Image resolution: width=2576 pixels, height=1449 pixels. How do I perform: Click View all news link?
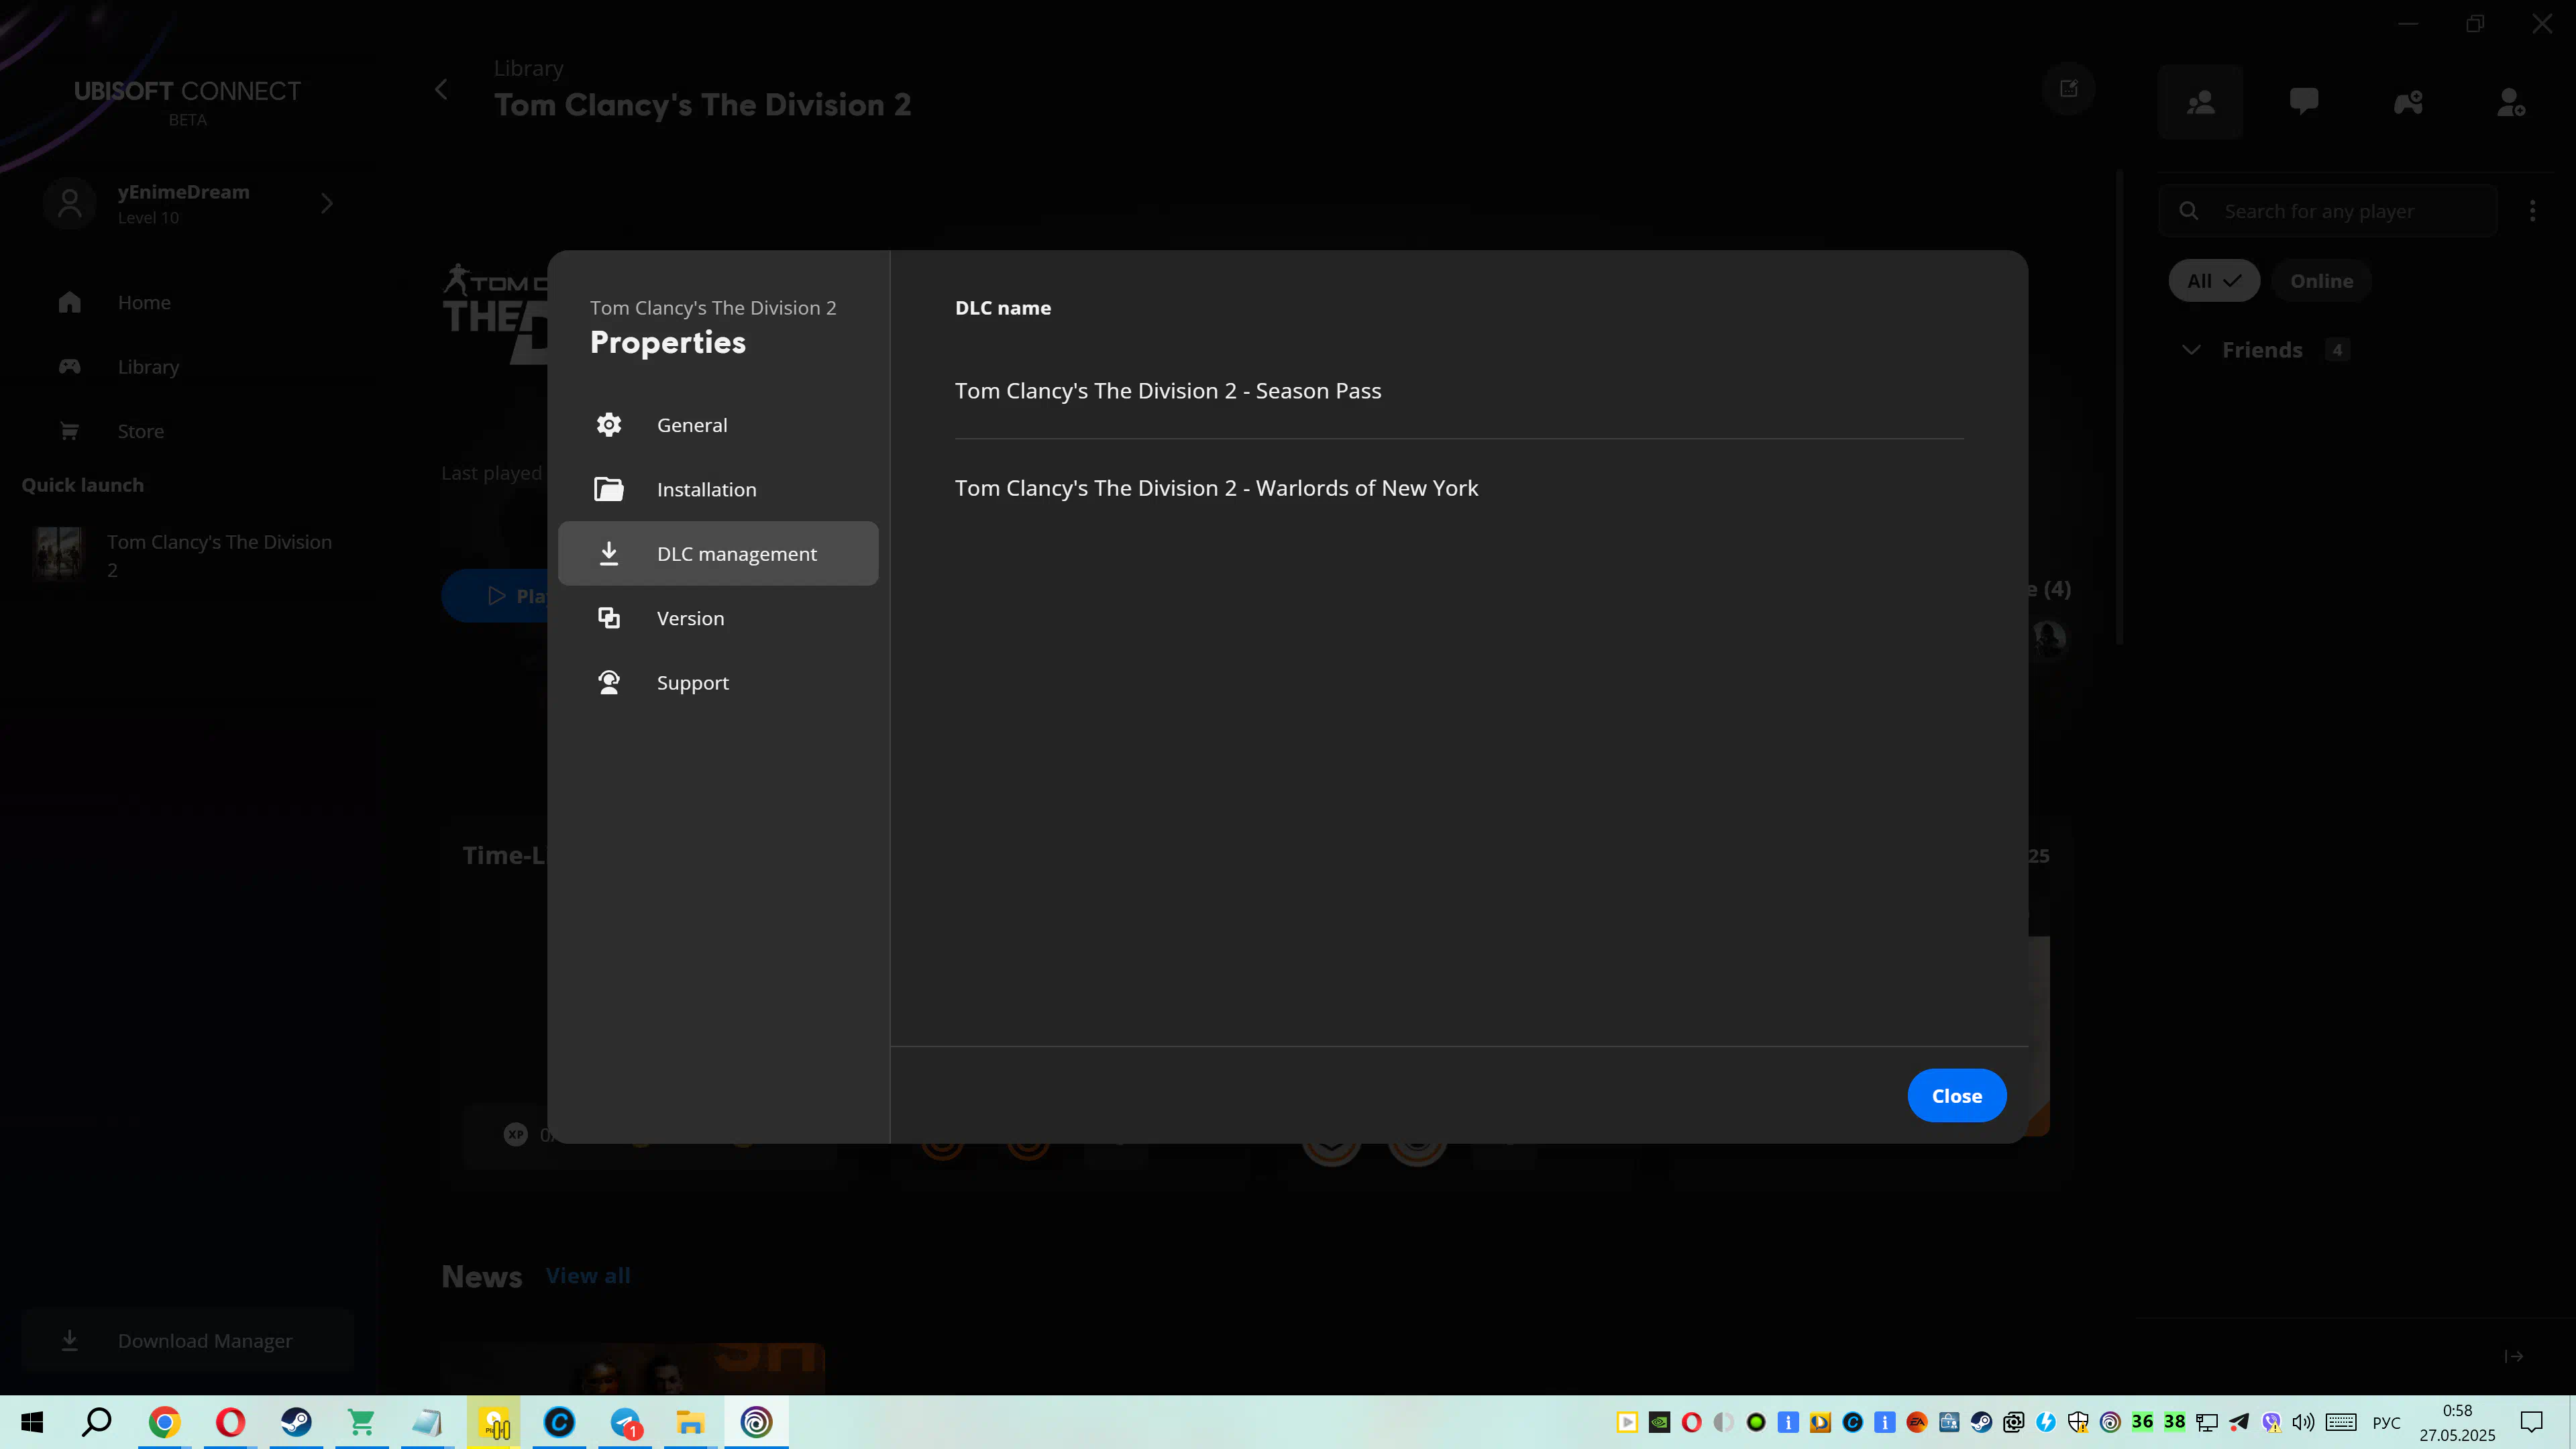point(588,1276)
